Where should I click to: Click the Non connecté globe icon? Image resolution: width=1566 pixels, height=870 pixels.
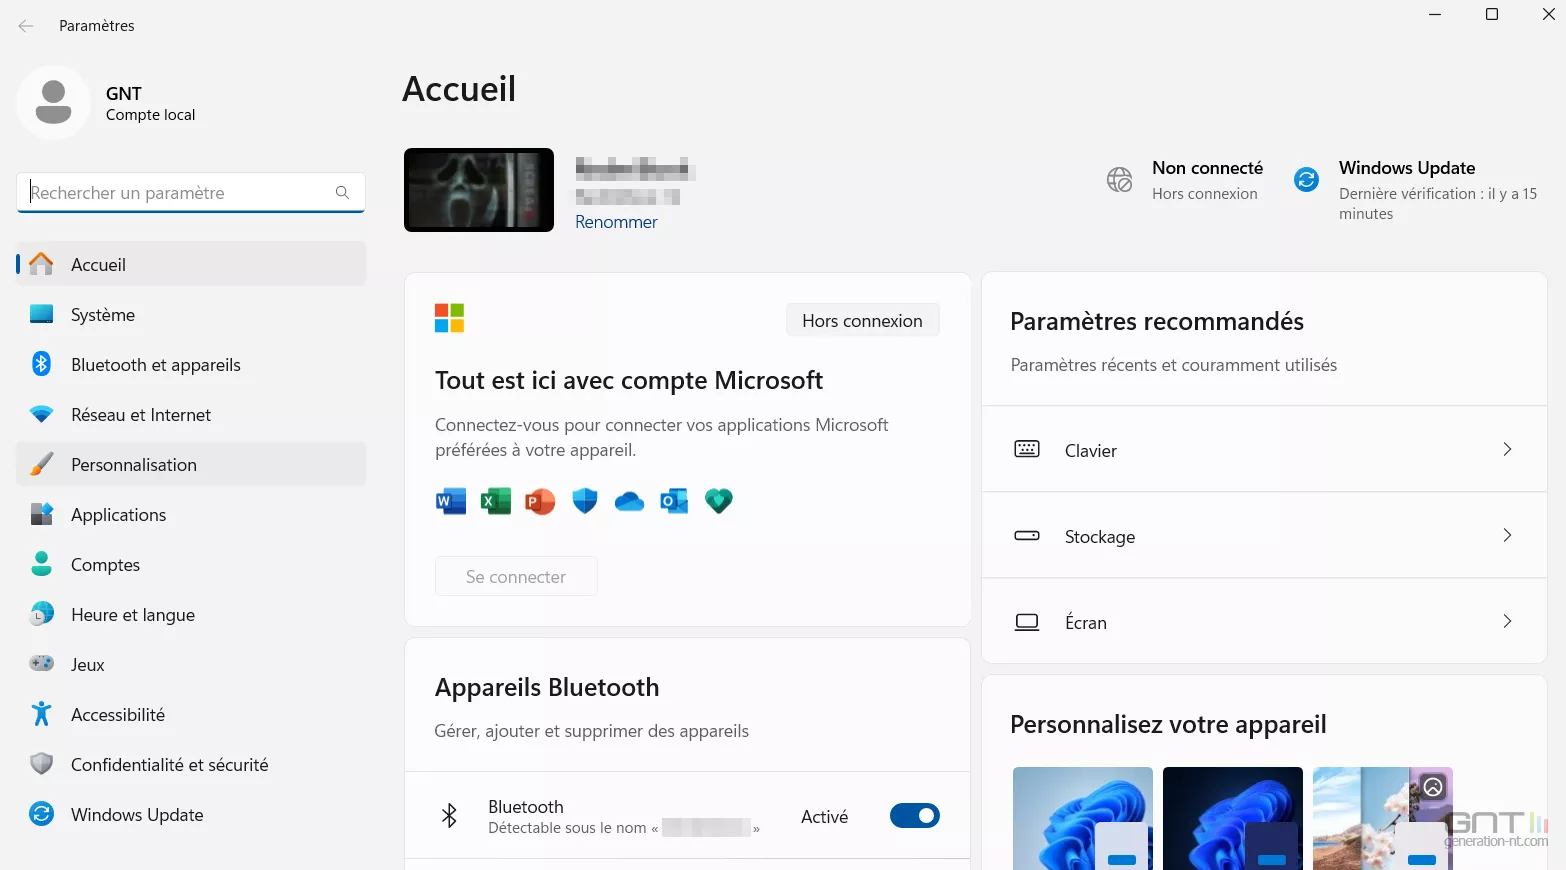point(1119,180)
